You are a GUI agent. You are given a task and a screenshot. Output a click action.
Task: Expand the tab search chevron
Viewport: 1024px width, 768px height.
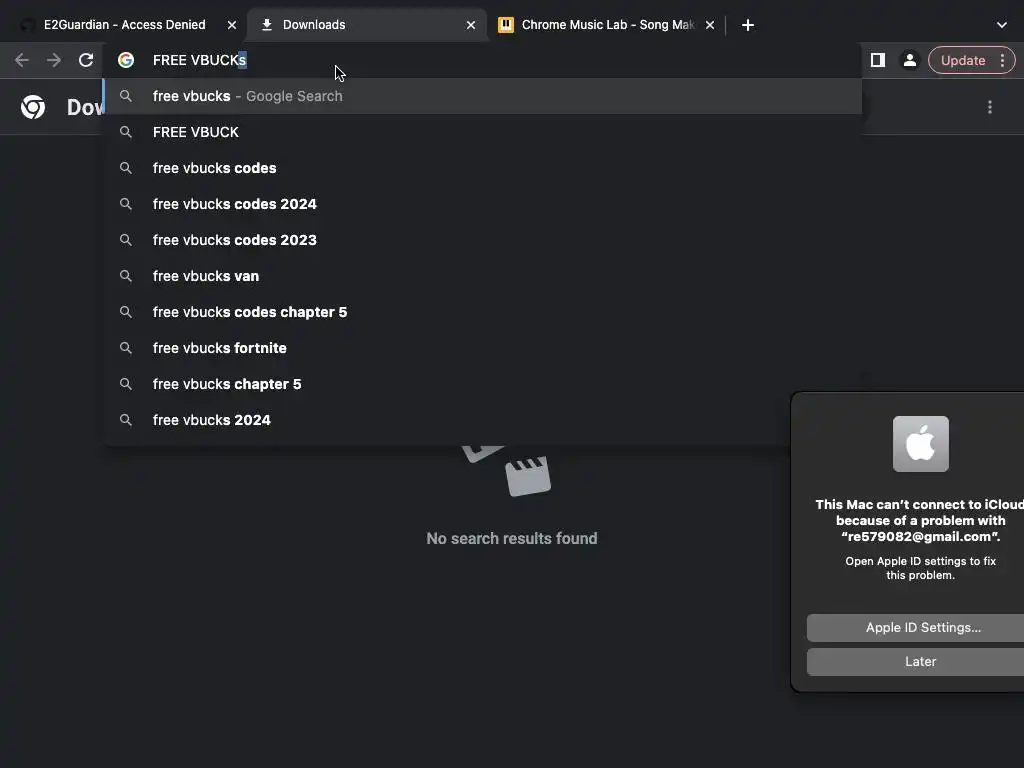[1002, 25]
